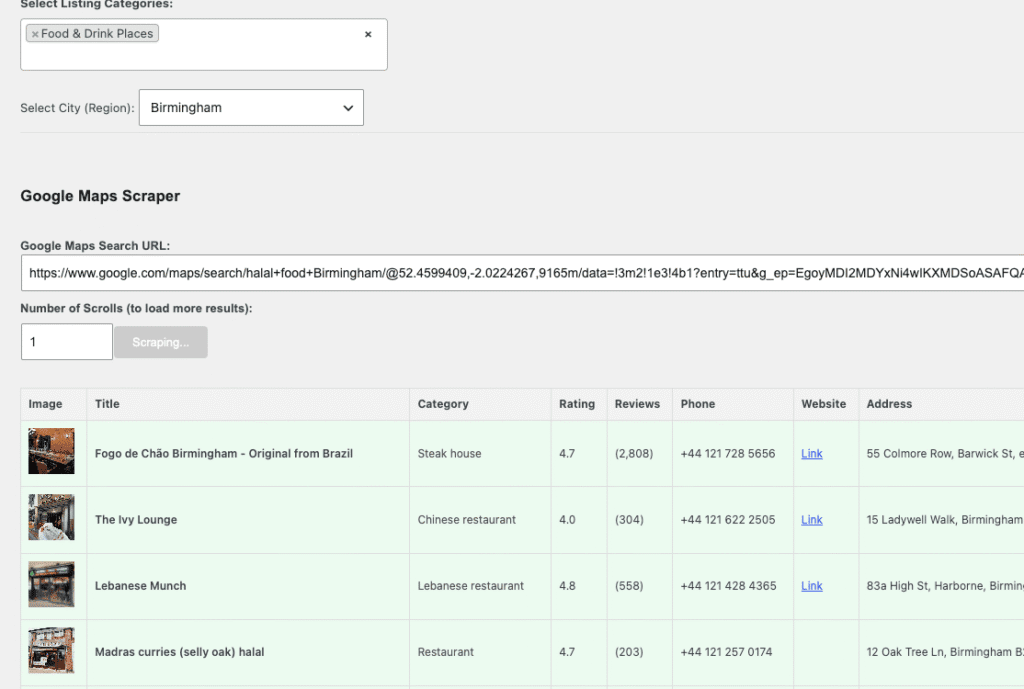This screenshot has height=689, width=1024.
Task: Click the phone number +44 121 622 2505
Action: point(728,520)
